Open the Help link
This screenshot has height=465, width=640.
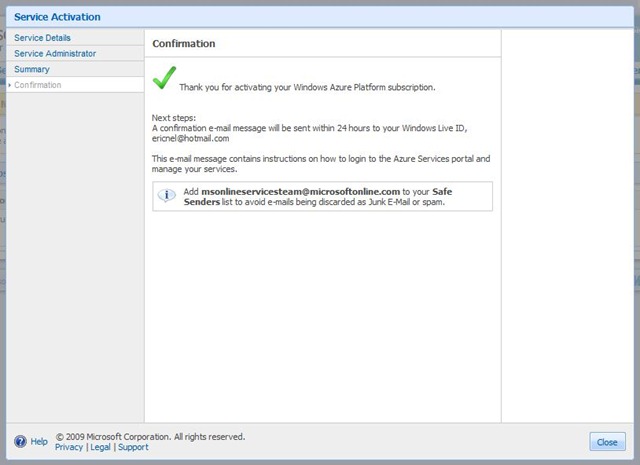click(x=39, y=441)
